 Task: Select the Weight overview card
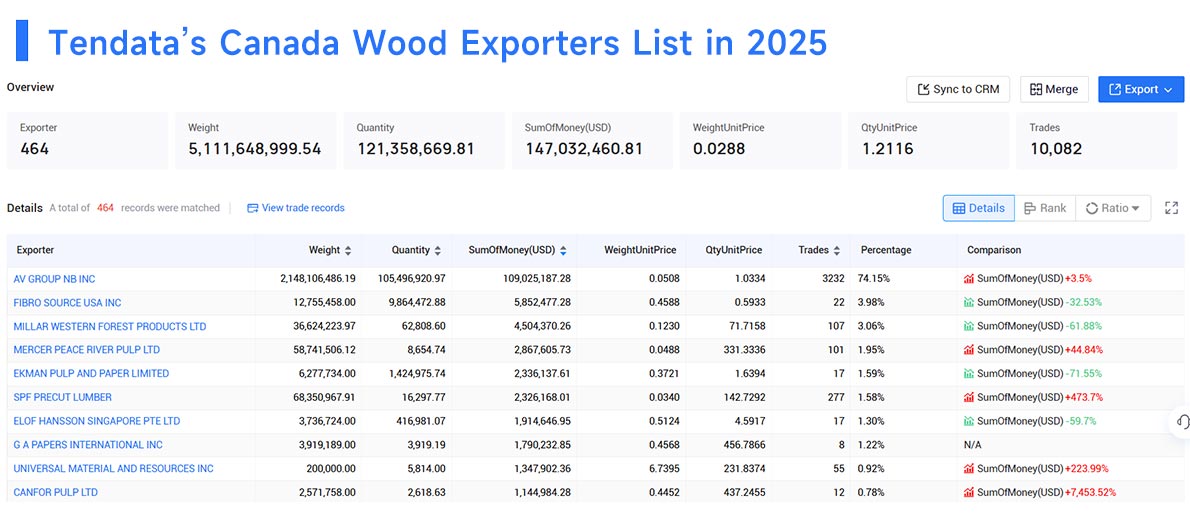point(256,140)
